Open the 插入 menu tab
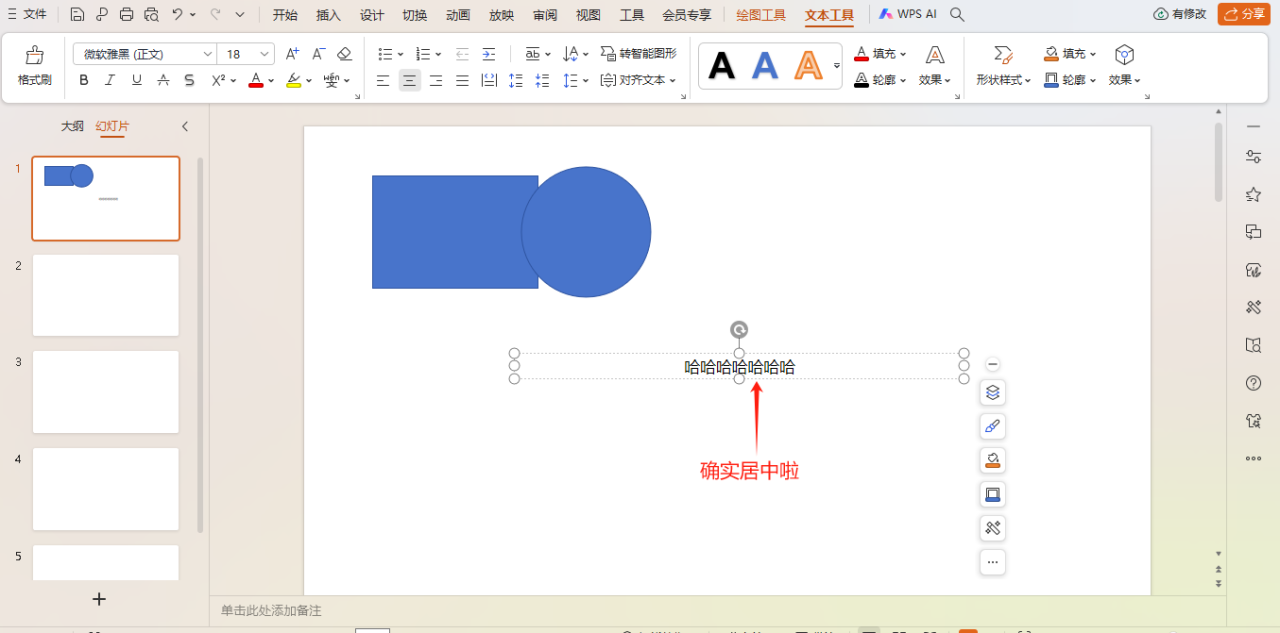The height and width of the screenshot is (633, 1280). 328,14
